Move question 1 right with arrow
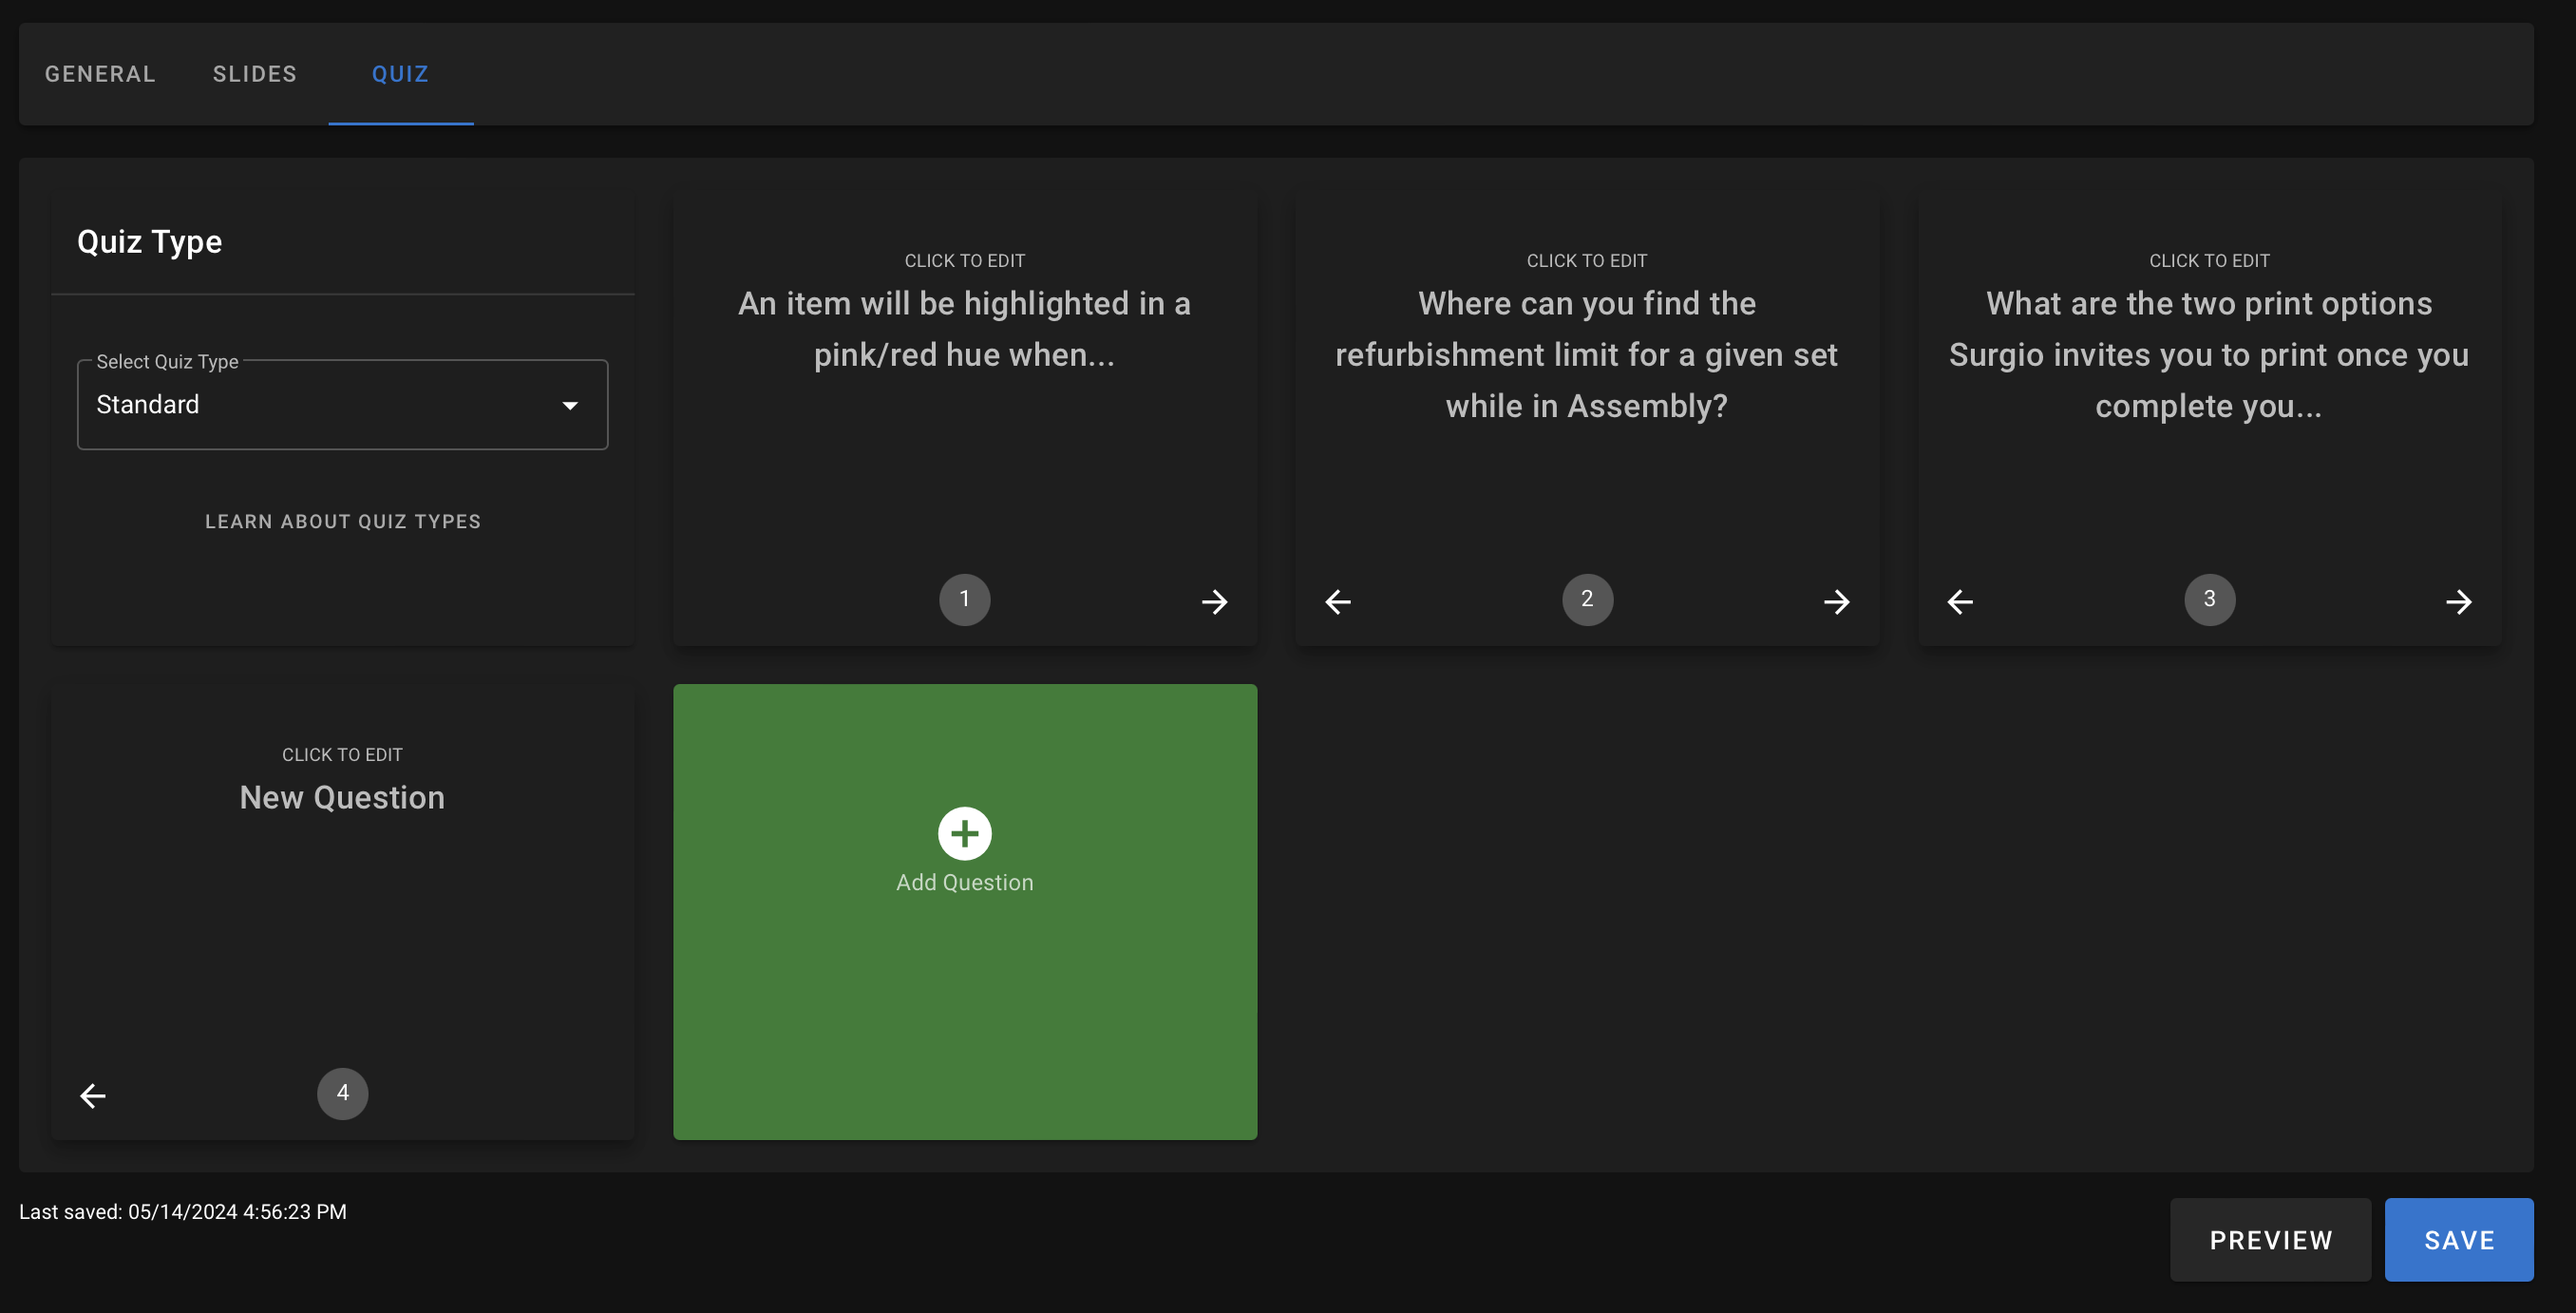Image resolution: width=2576 pixels, height=1313 pixels. pos(1214,601)
